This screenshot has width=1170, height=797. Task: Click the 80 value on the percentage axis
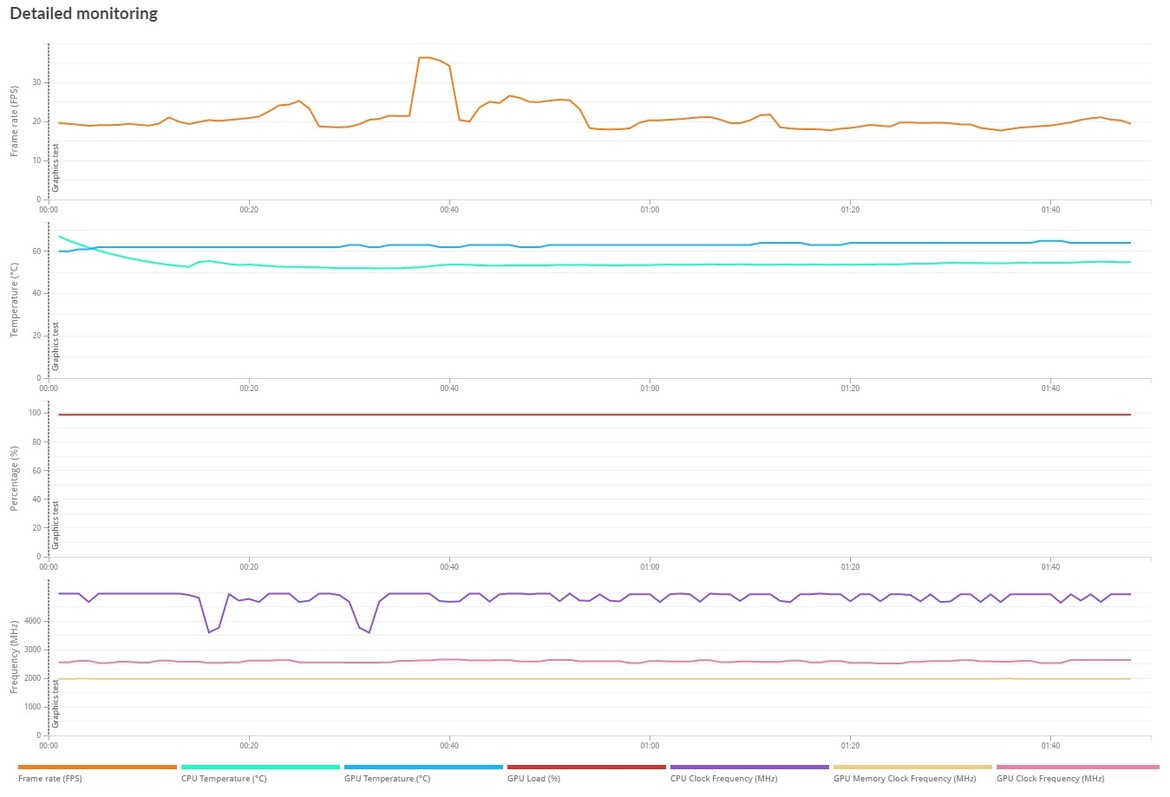point(36,442)
